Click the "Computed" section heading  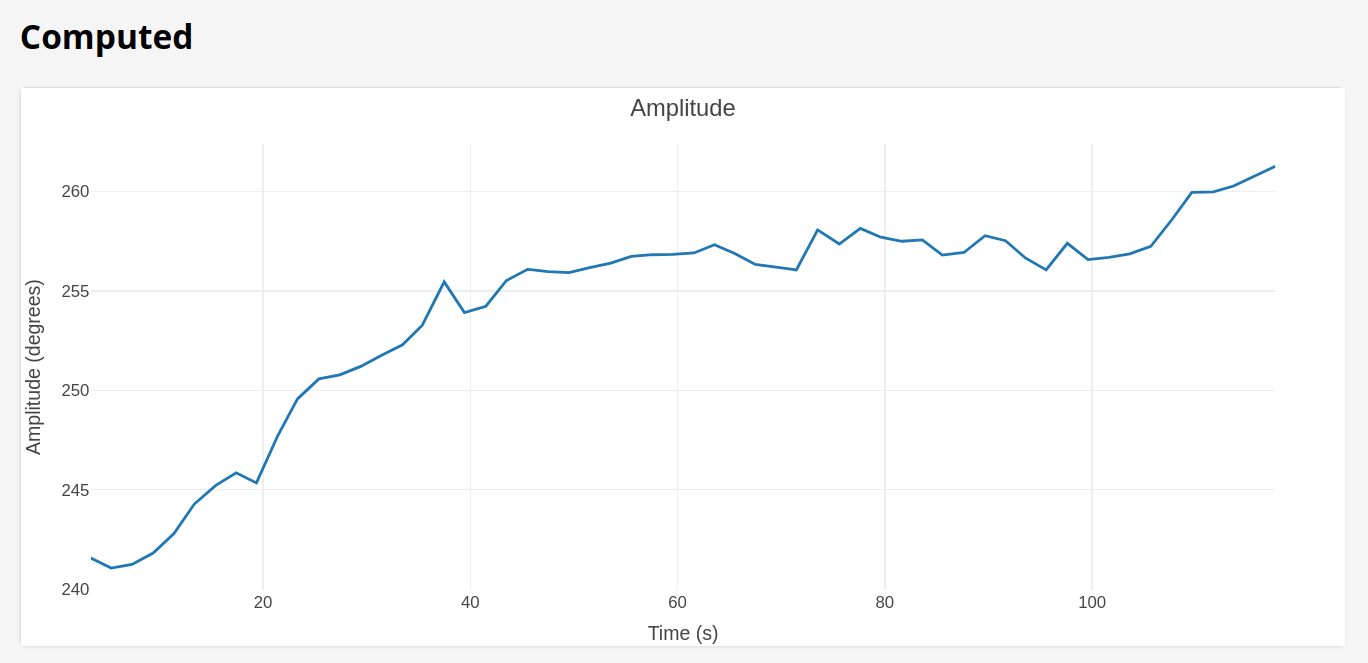point(106,37)
